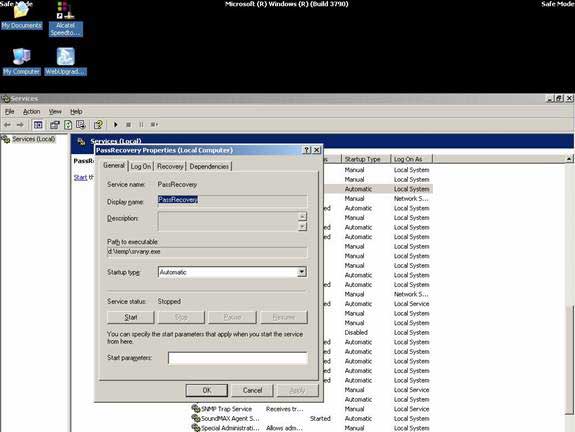Click into the Display name field

click(232, 200)
